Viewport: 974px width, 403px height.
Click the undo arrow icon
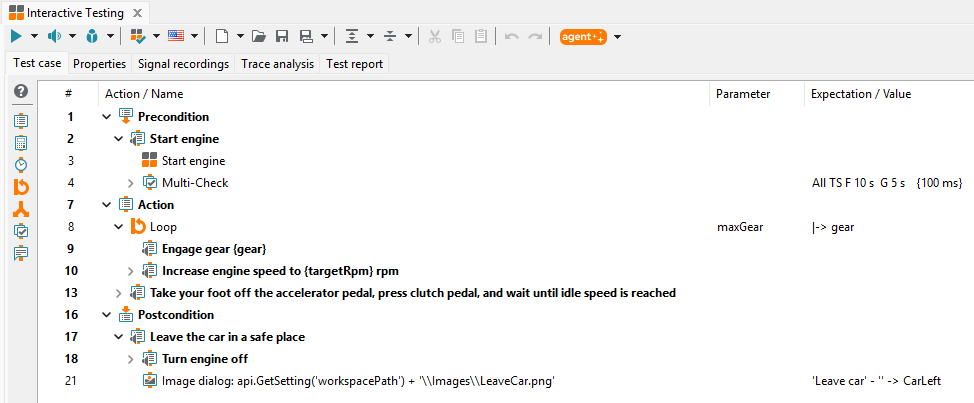512,37
